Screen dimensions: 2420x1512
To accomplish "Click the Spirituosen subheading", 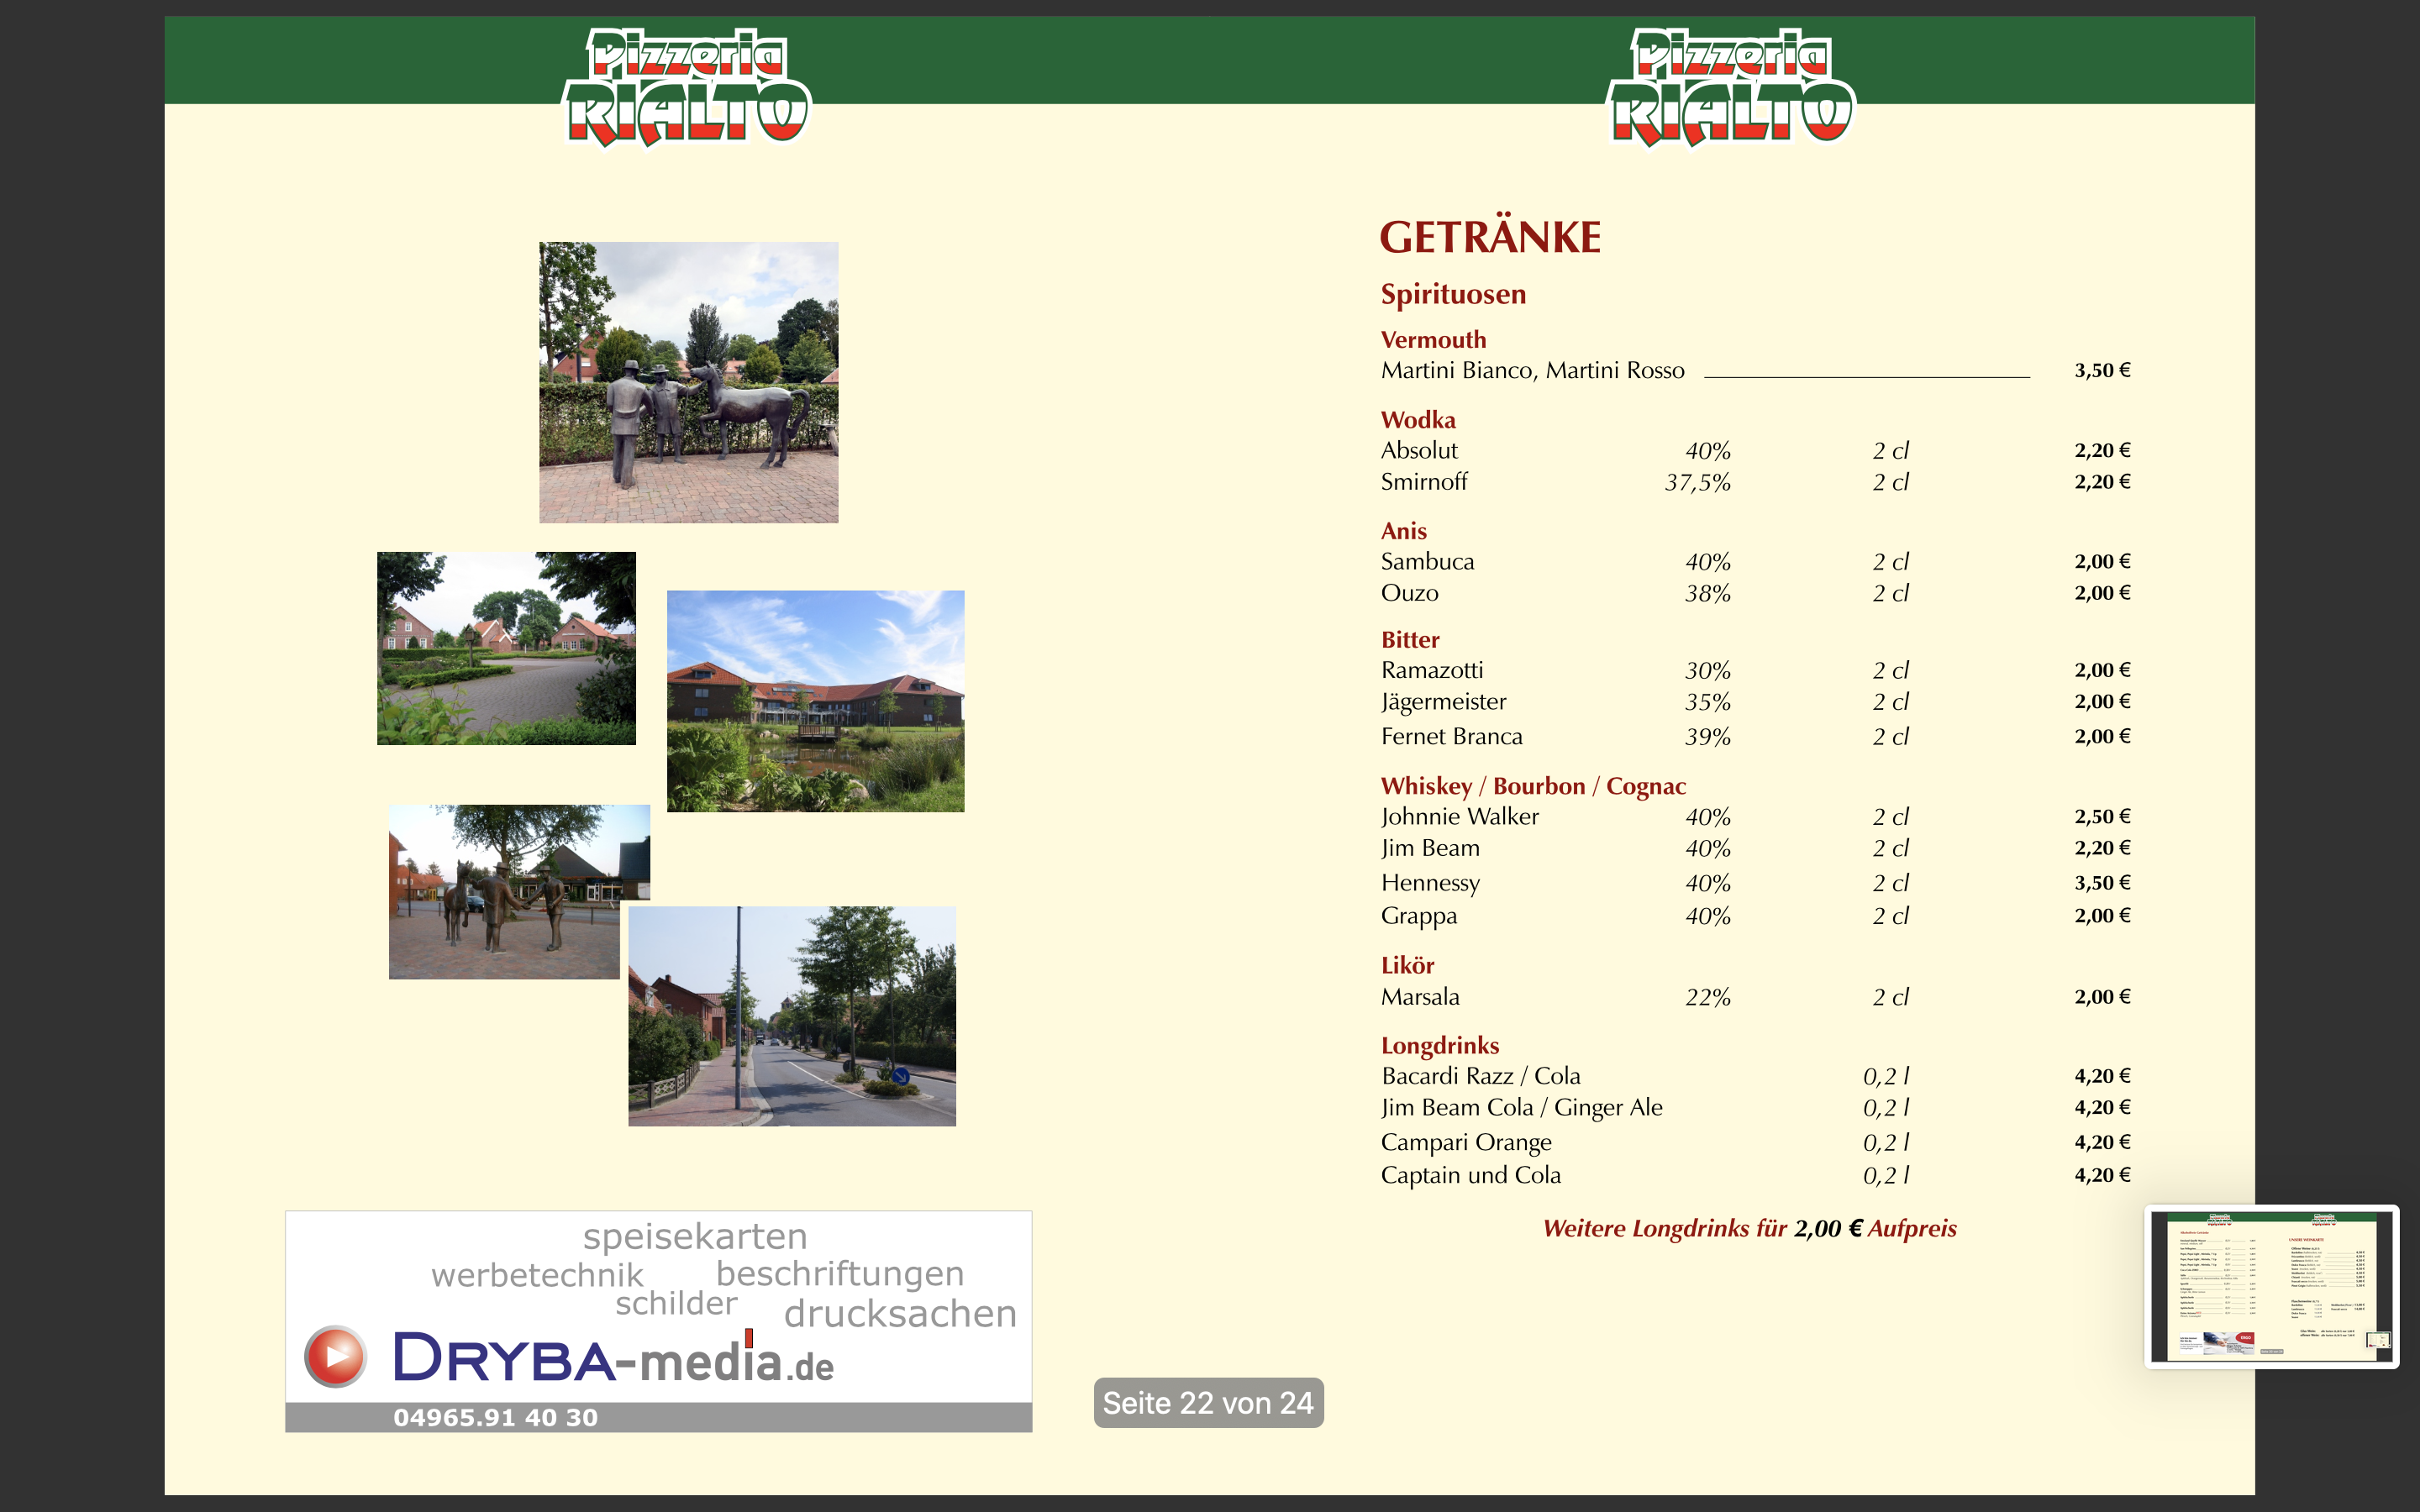I will point(1453,294).
